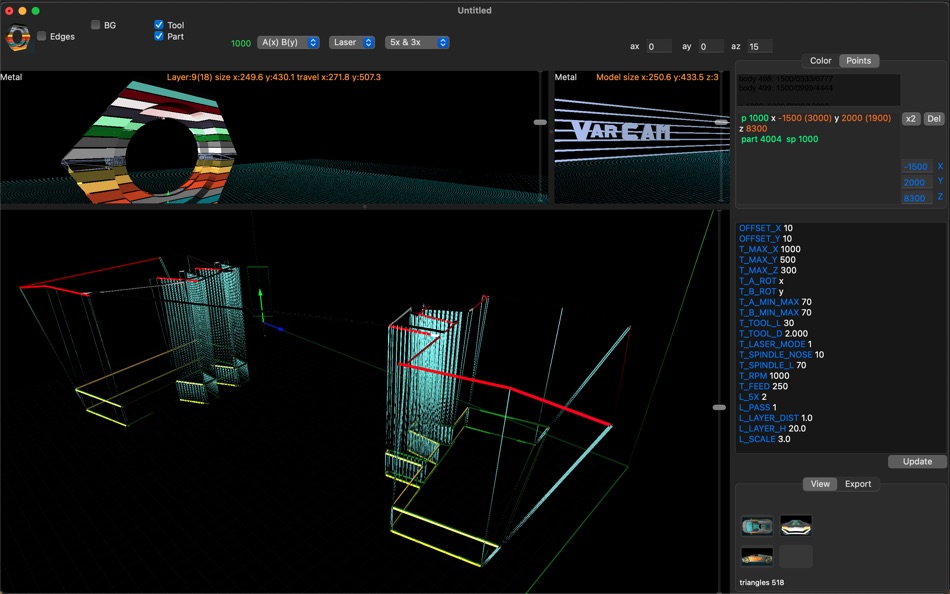Image resolution: width=950 pixels, height=594 pixels.
Task: Click the OFFSET_X parameter line
Action: (x=766, y=229)
